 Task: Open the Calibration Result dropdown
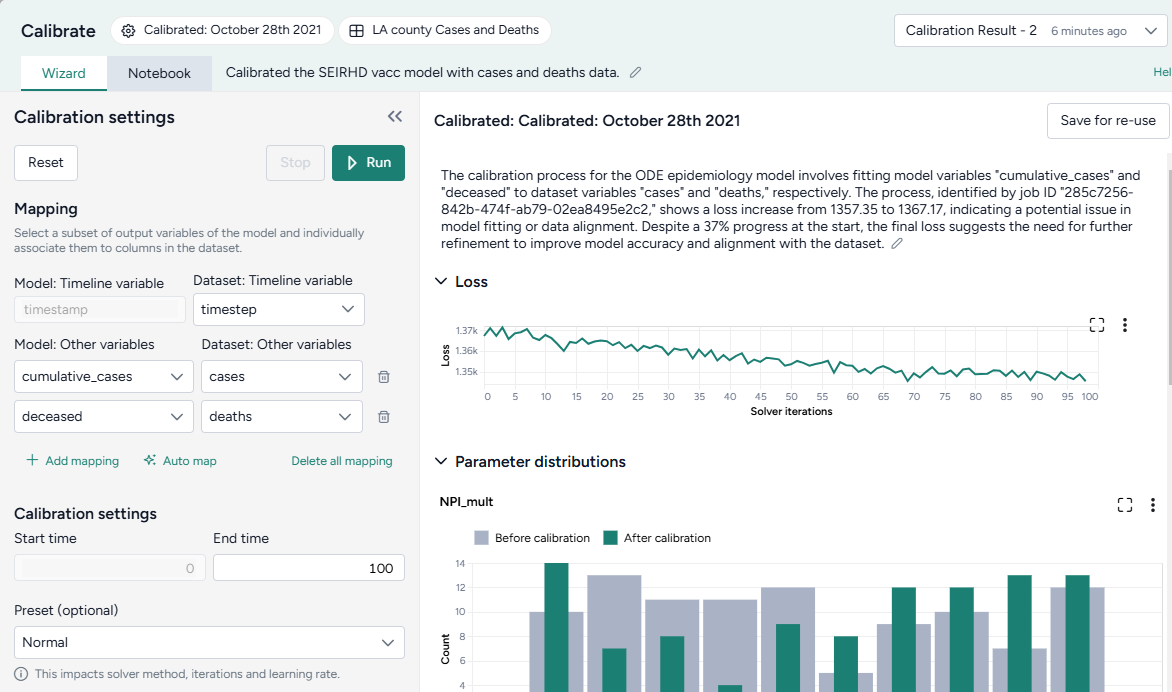coord(1030,31)
